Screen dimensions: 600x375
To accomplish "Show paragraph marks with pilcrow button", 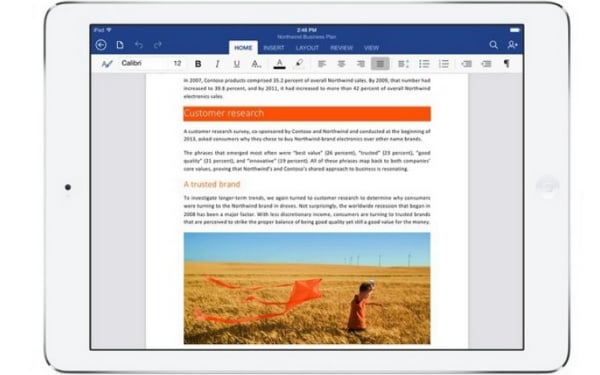I will click(x=507, y=64).
